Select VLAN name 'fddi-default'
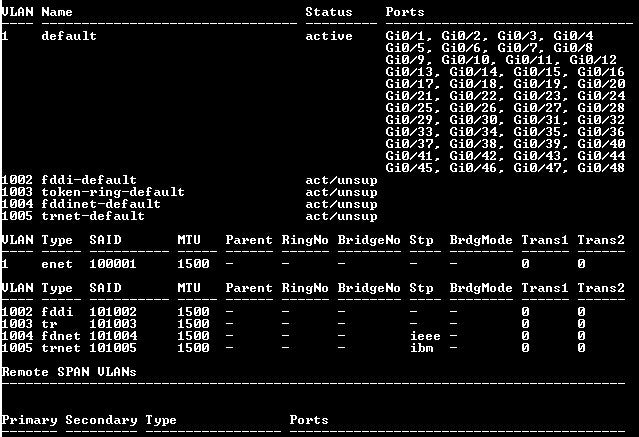Image resolution: width=639 pixels, height=437 pixels. 89,180
